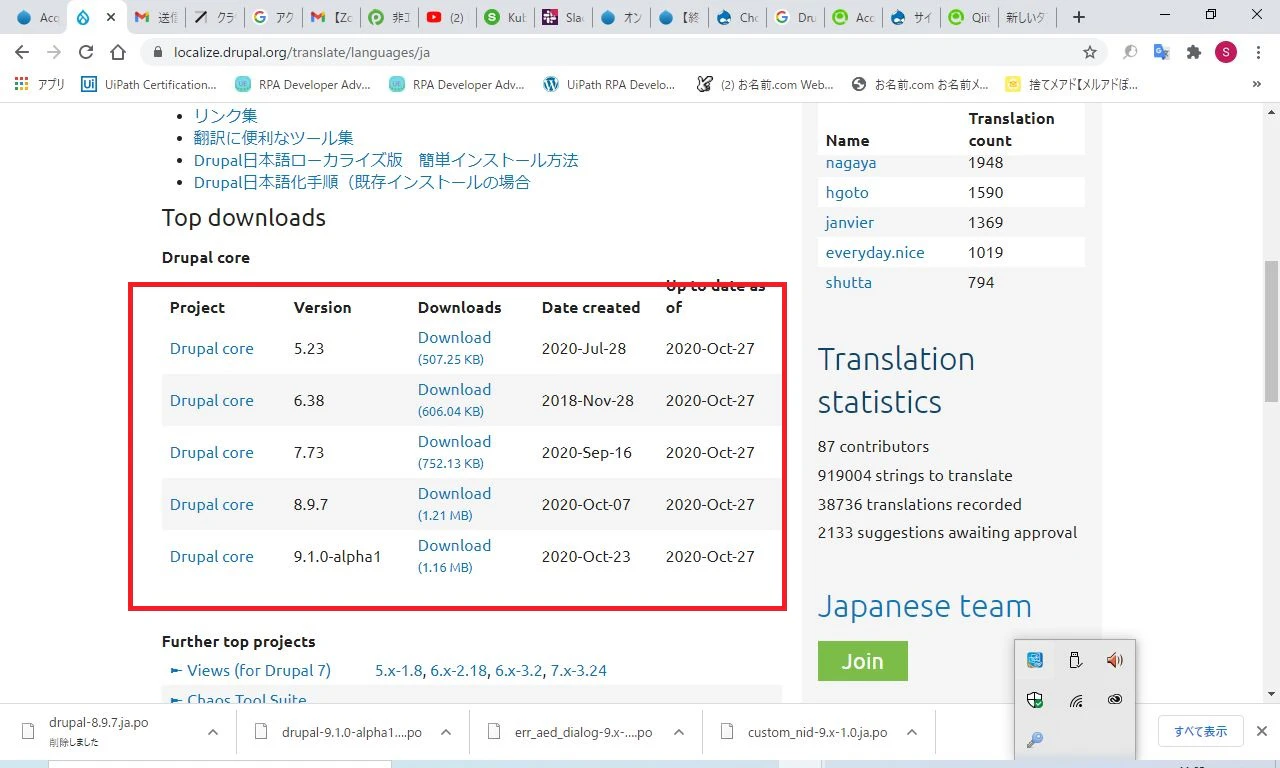Expand options for drupal-8.9.7.ja.po download
Screen dimensions: 1280x768
tap(213, 732)
